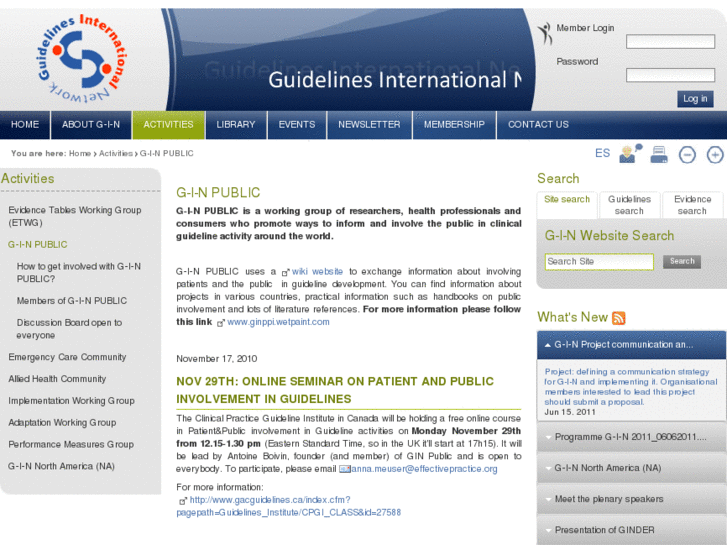Open the Project communication strategy news text
Viewport: 727px width, 545px height.
(x=631, y=387)
